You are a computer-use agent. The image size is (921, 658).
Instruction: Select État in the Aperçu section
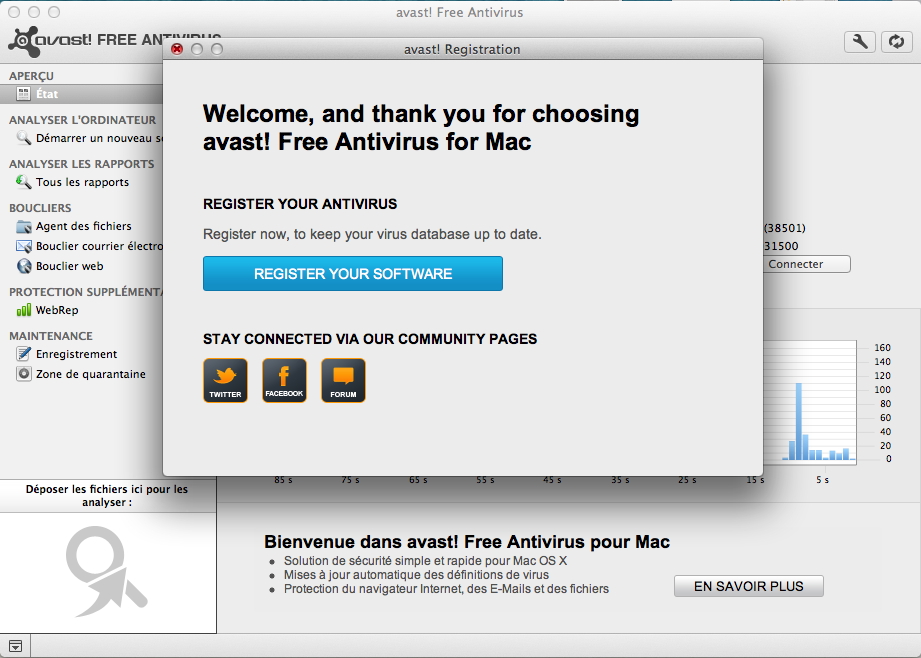click(x=82, y=94)
